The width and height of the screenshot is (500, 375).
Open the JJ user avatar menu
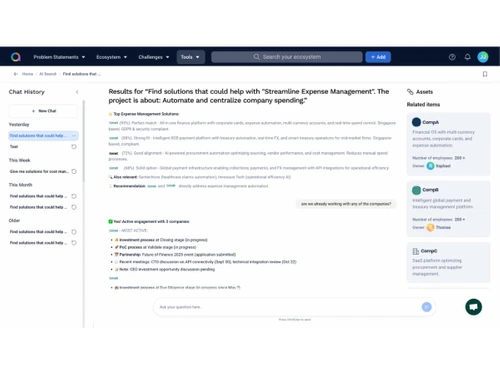click(x=483, y=57)
